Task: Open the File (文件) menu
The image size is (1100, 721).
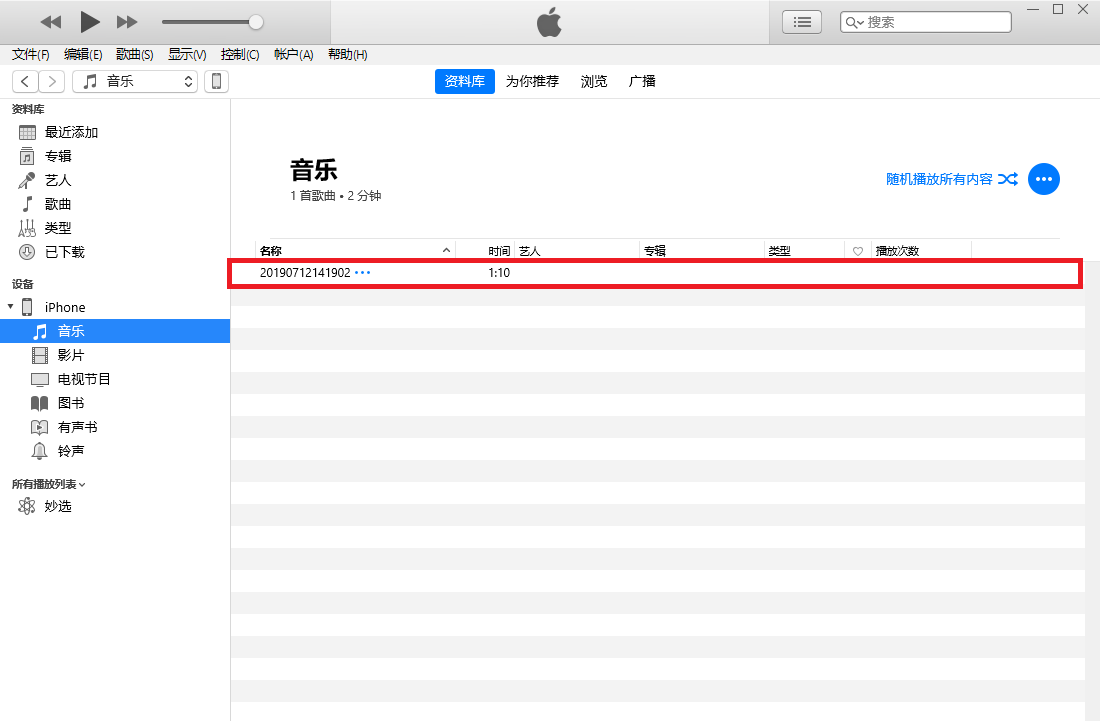Action: 30,55
